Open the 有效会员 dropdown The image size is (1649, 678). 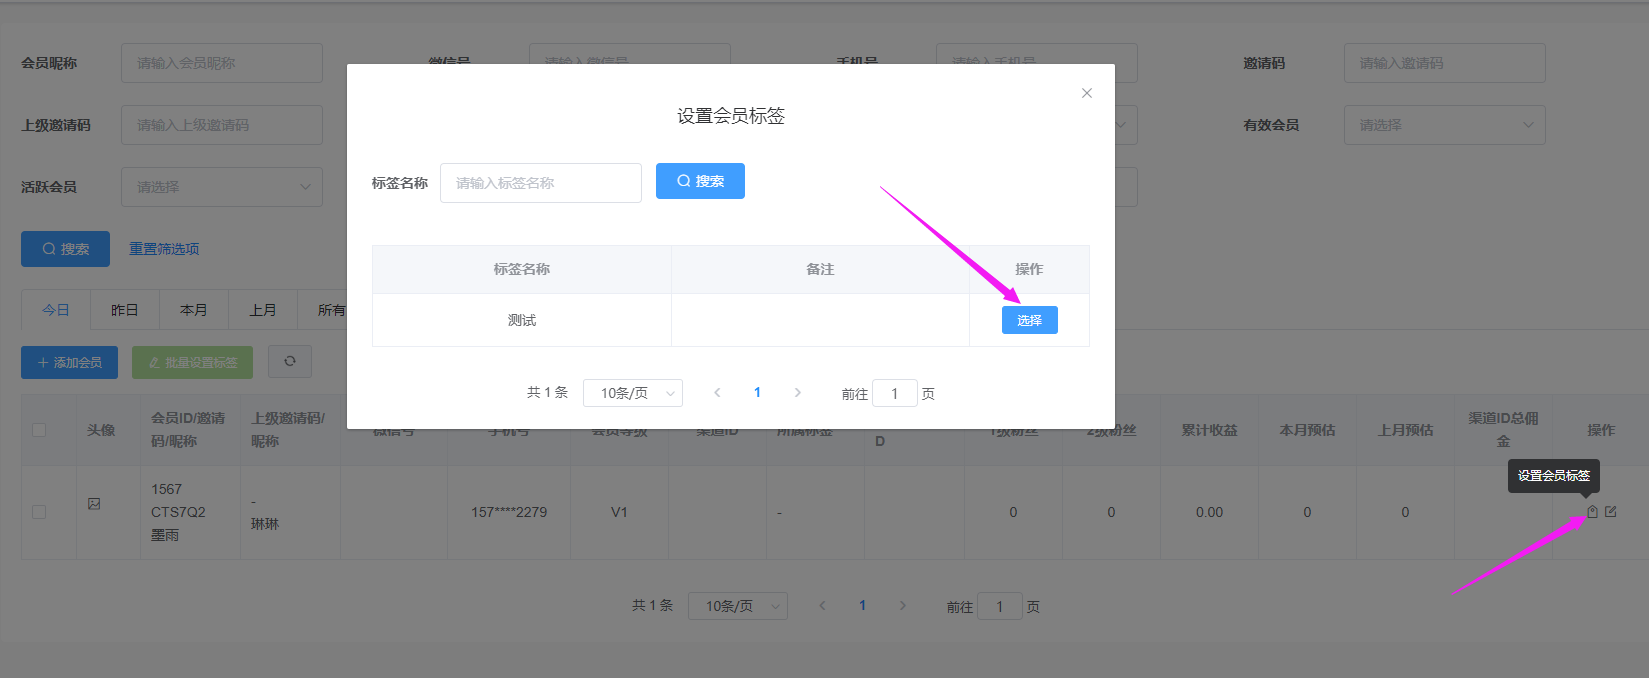[1445, 125]
